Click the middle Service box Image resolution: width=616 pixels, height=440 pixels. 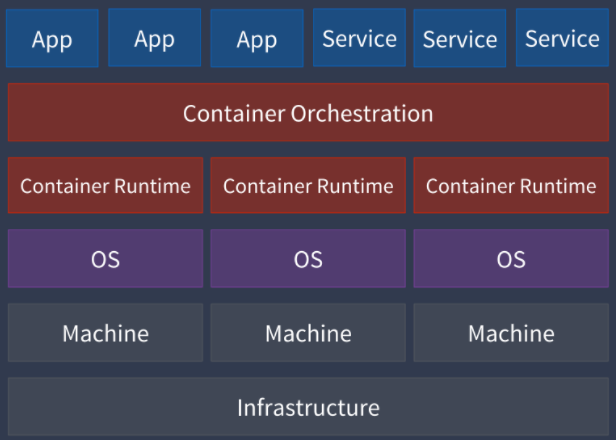pyautogui.click(x=459, y=39)
